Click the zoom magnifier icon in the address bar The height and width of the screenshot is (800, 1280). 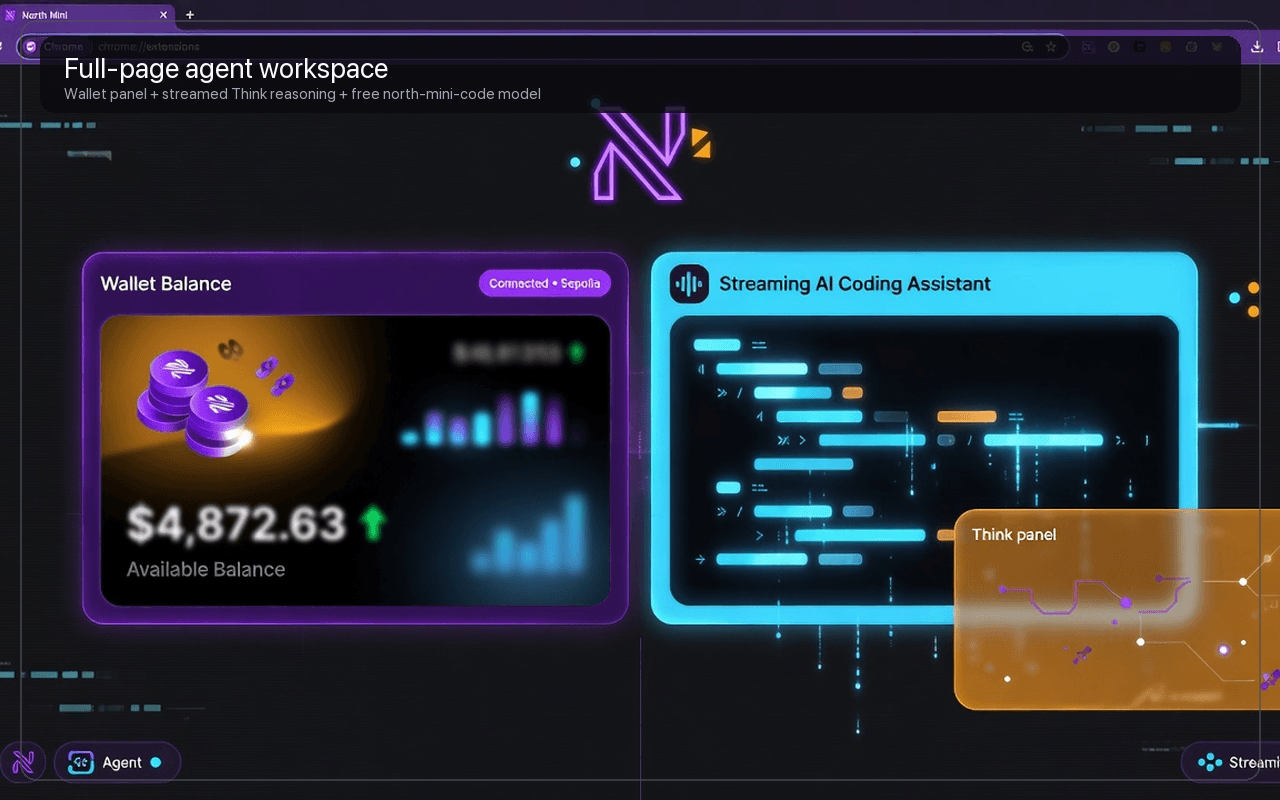pos(1027,46)
